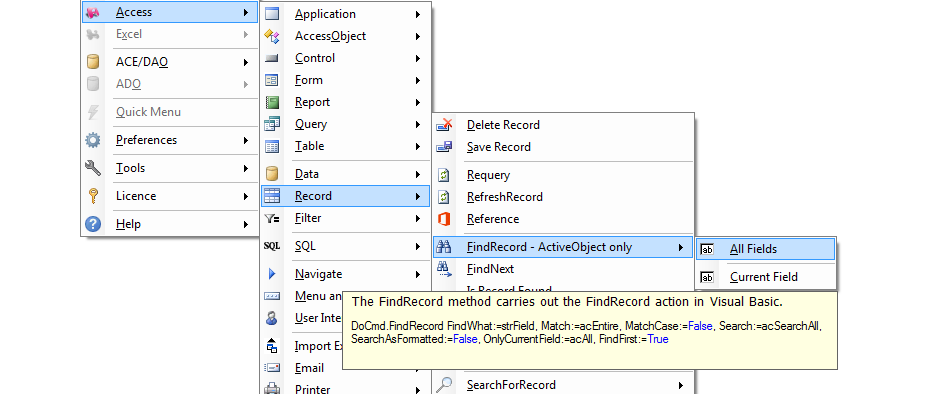The image size is (948, 400).
Task: Expand the Navigate submenu arrow
Action: [x=418, y=274]
